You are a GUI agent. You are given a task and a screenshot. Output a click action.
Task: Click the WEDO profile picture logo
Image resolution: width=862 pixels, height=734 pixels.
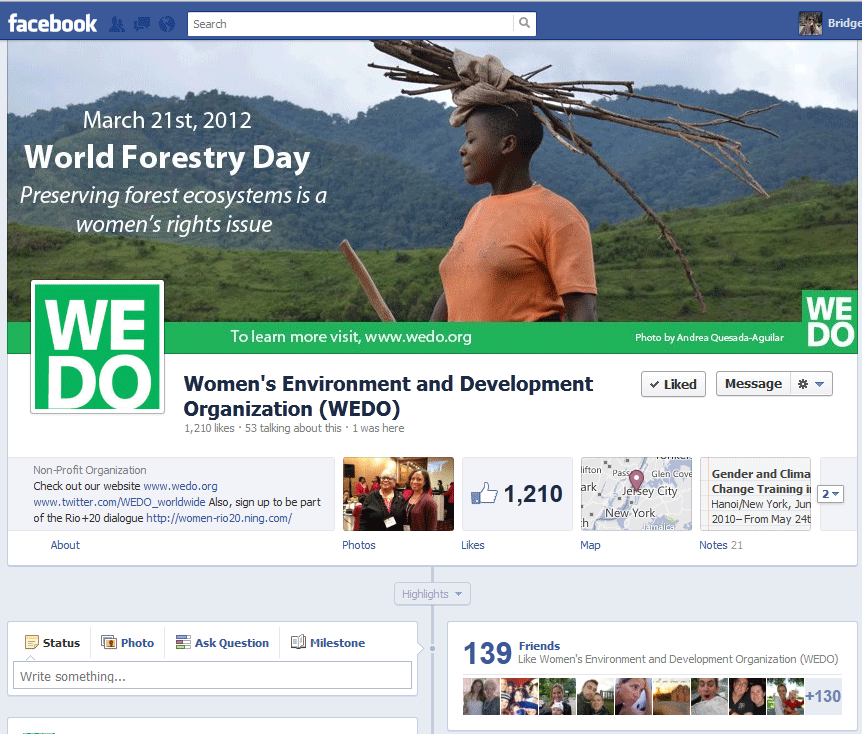click(98, 347)
